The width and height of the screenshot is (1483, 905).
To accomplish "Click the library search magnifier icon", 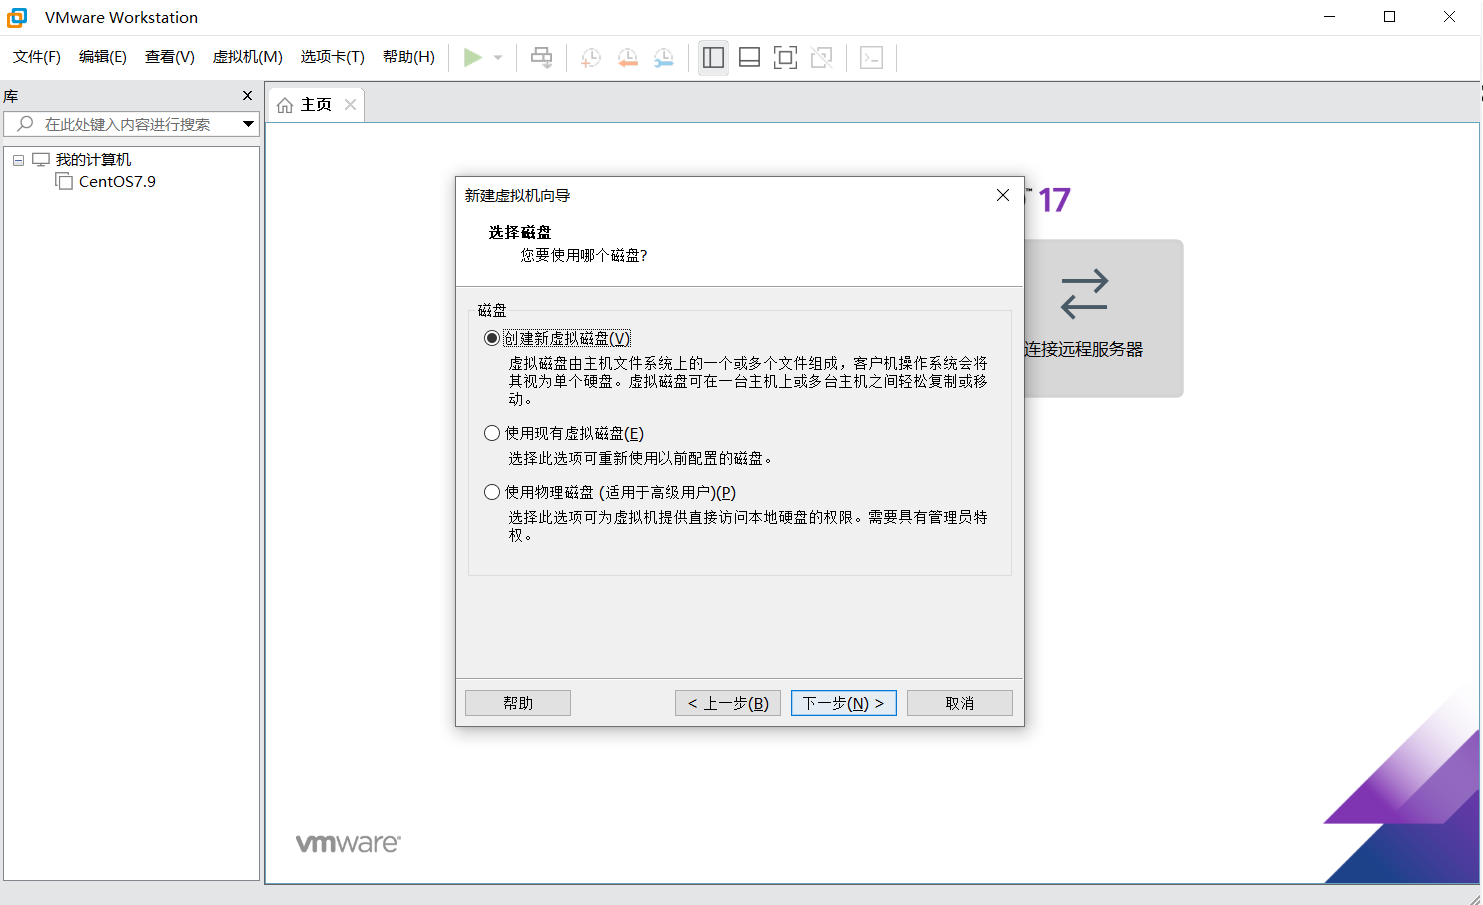I will 26,124.
